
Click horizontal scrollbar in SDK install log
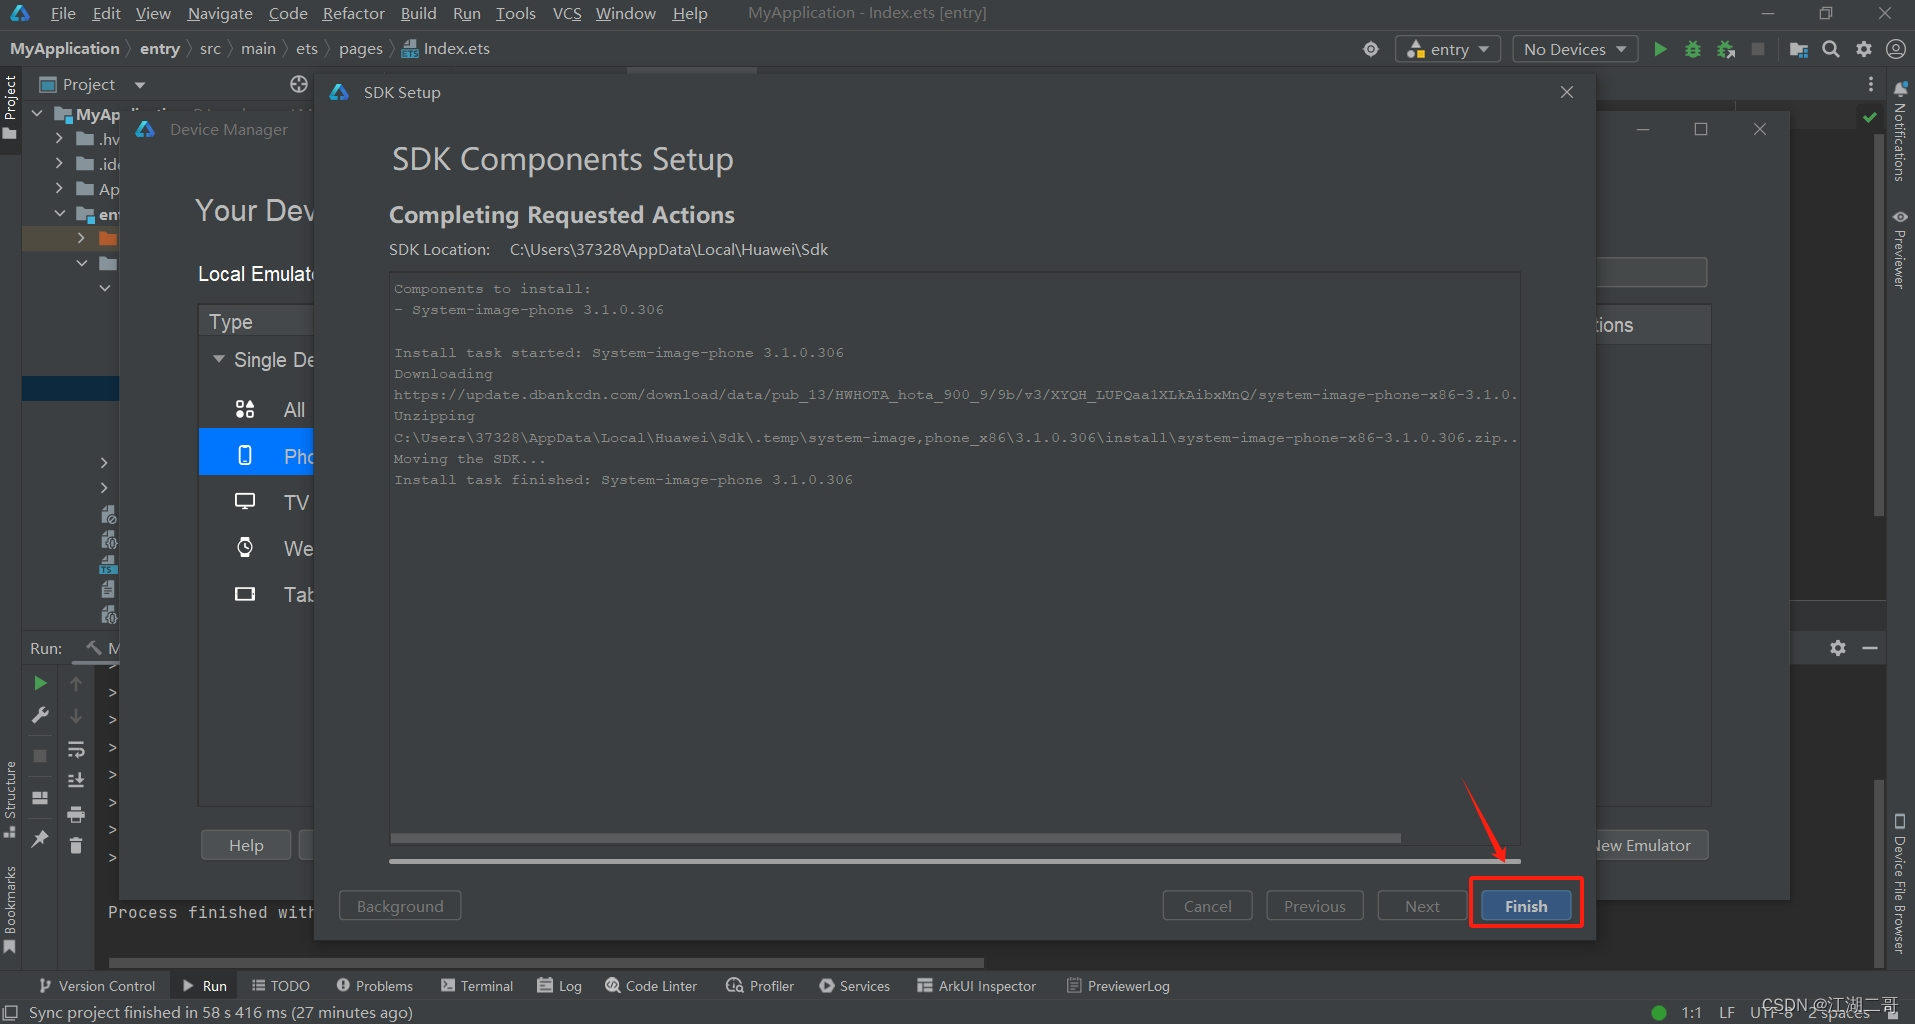[x=895, y=838]
